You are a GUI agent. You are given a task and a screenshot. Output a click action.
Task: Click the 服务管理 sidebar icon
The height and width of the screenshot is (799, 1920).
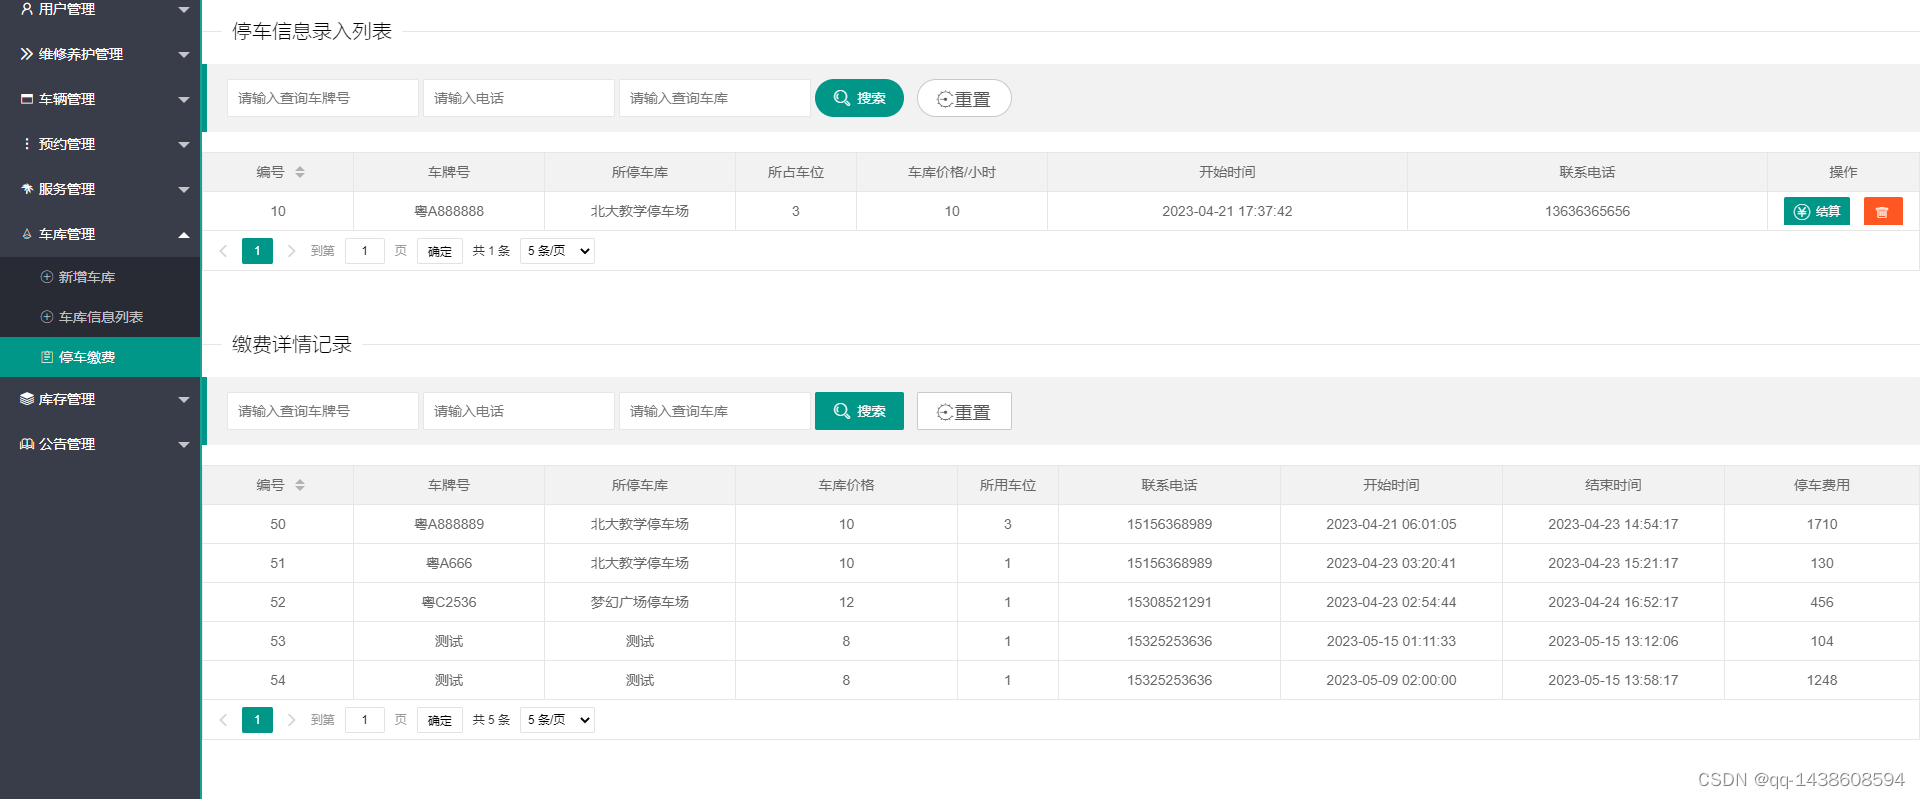pos(27,189)
